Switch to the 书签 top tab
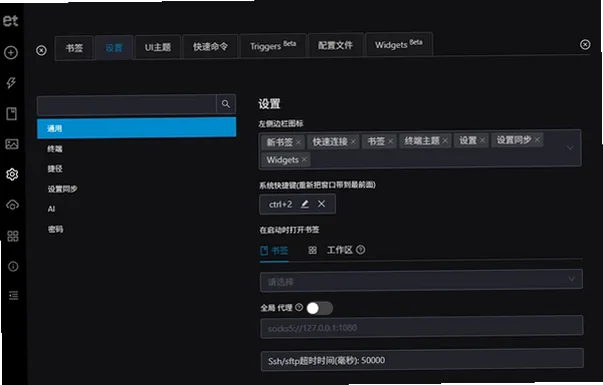This screenshot has width=603, height=385. tap(74, 48)
